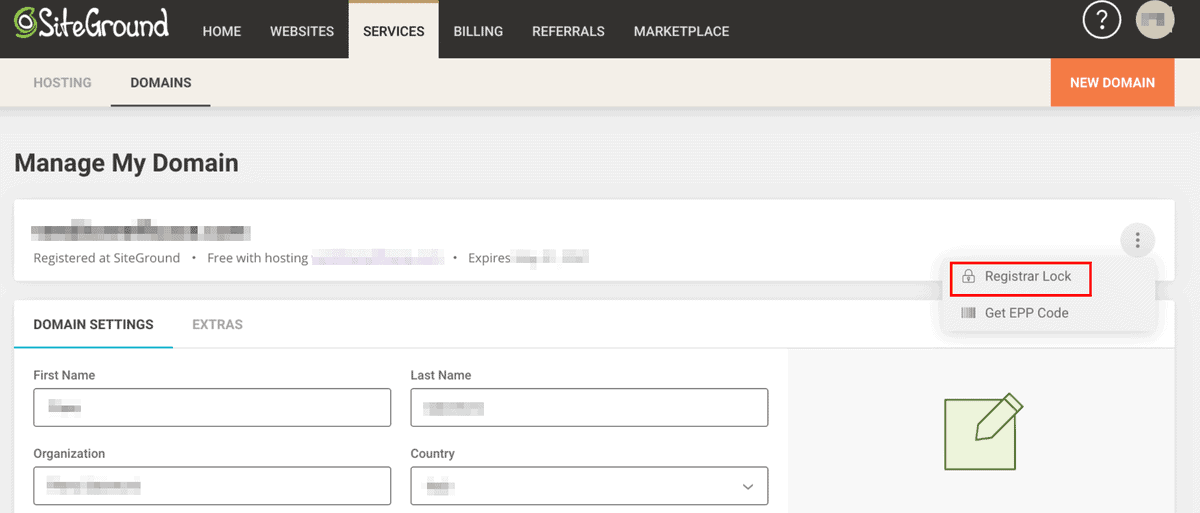The height and width of the screenshot is (513, 1200).
Task: Select Registrar Lock from the menu
Action: (x=1027, y=276)
